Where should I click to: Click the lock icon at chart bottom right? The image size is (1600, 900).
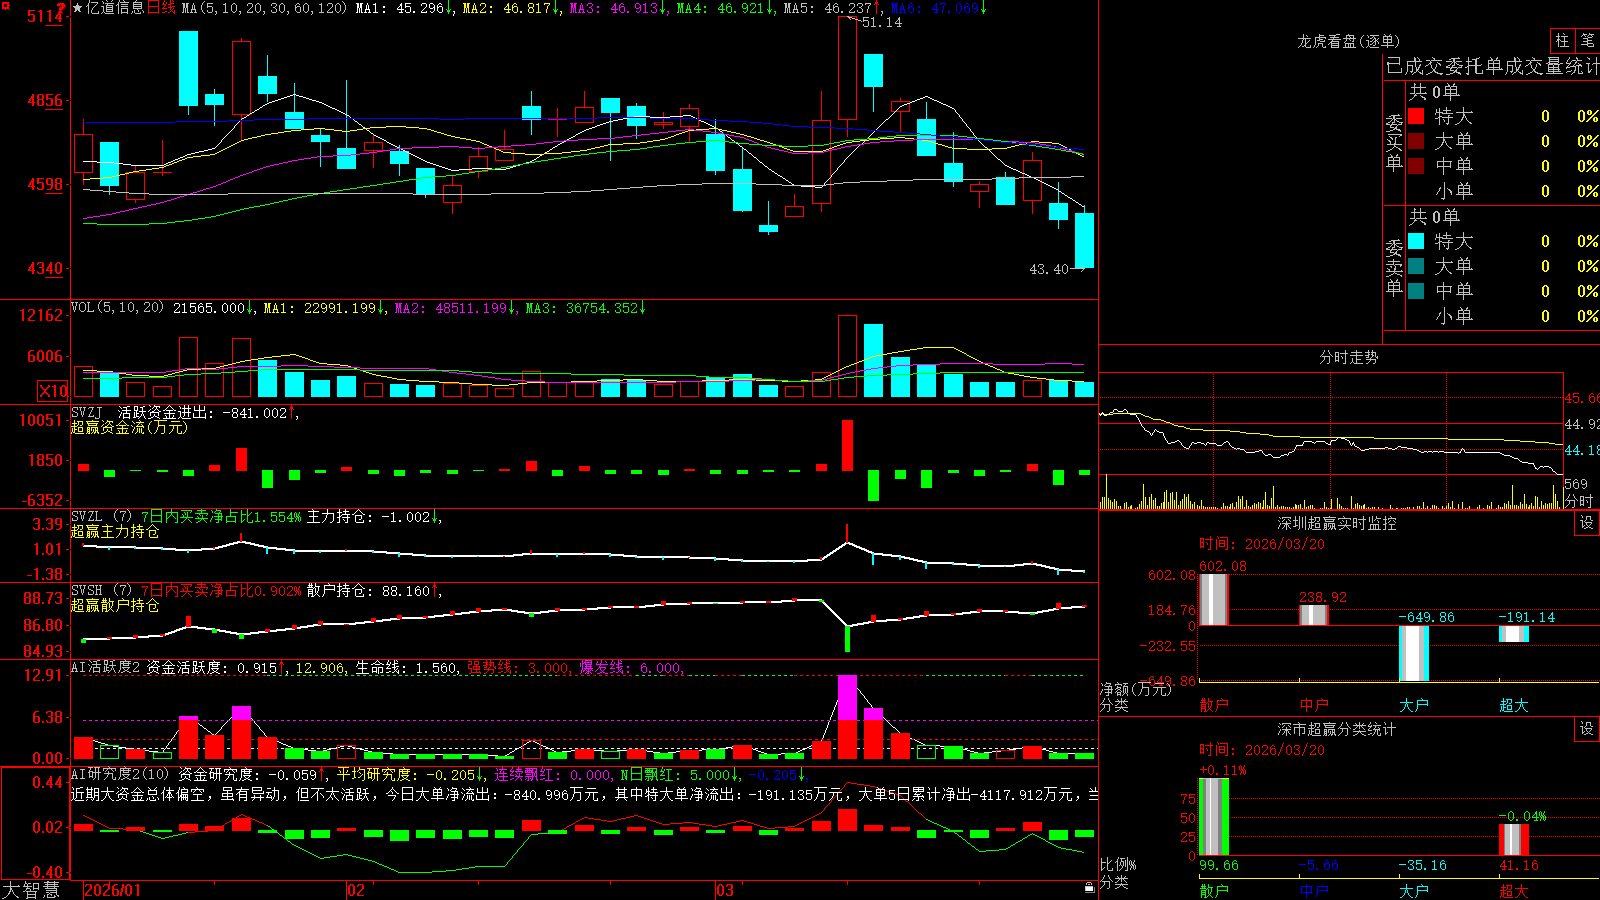pyautogui.click(x=1090, y=887)
